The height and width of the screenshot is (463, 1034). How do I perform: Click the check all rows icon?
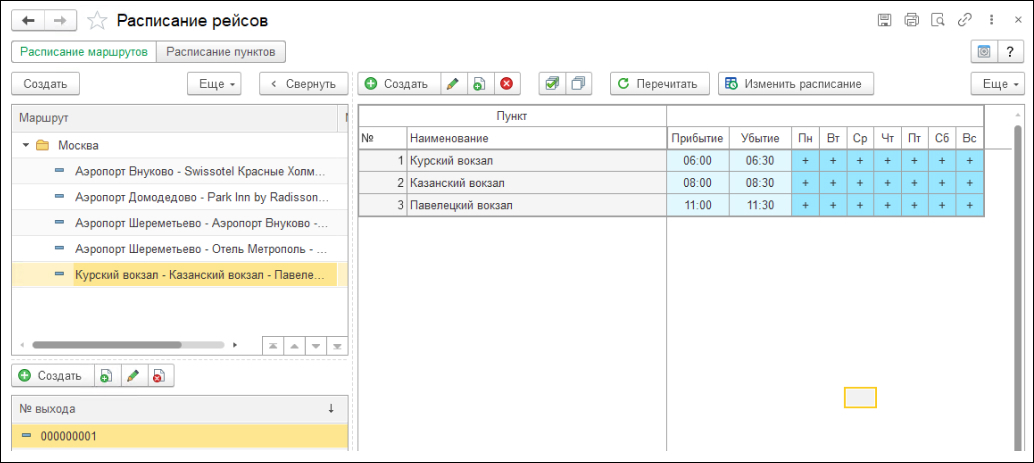tap(553, 84)
